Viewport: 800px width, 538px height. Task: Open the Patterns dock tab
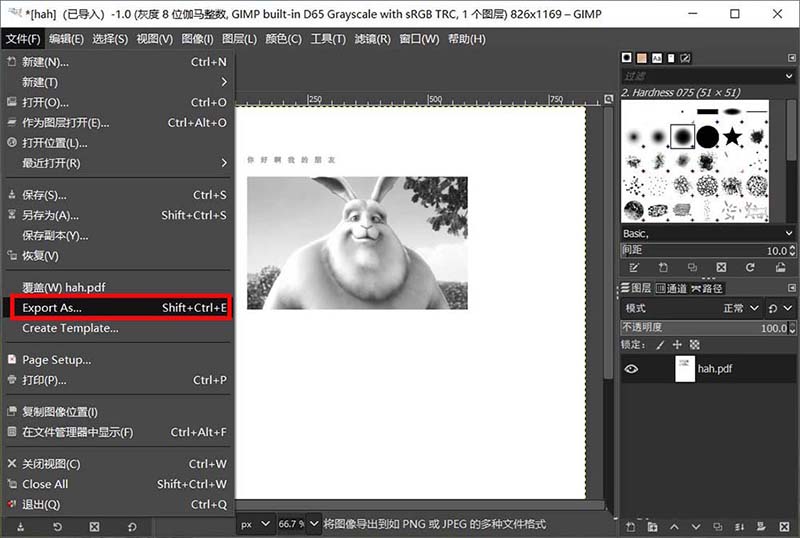pyautogui.click(x=642, y=58)
